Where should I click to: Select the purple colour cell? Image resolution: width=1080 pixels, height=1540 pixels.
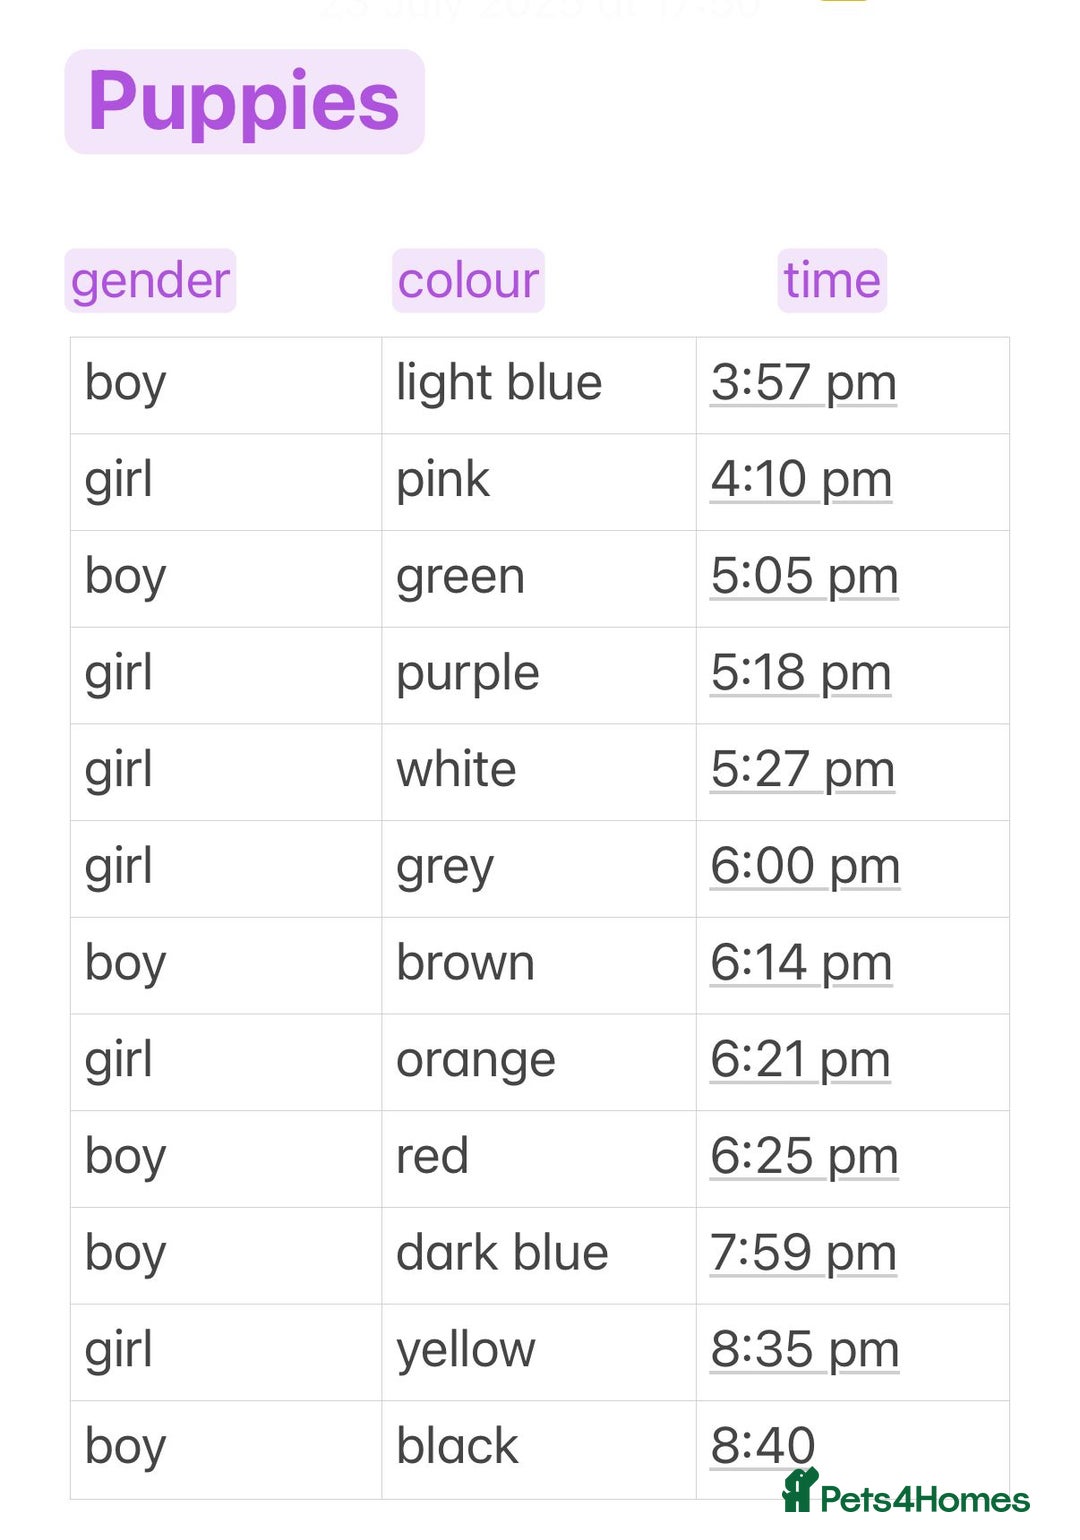539,676
